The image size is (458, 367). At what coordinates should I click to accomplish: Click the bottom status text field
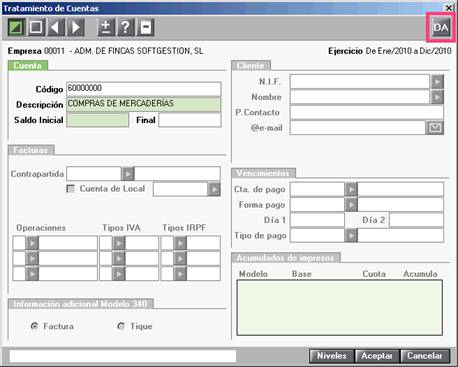[123, 356]
